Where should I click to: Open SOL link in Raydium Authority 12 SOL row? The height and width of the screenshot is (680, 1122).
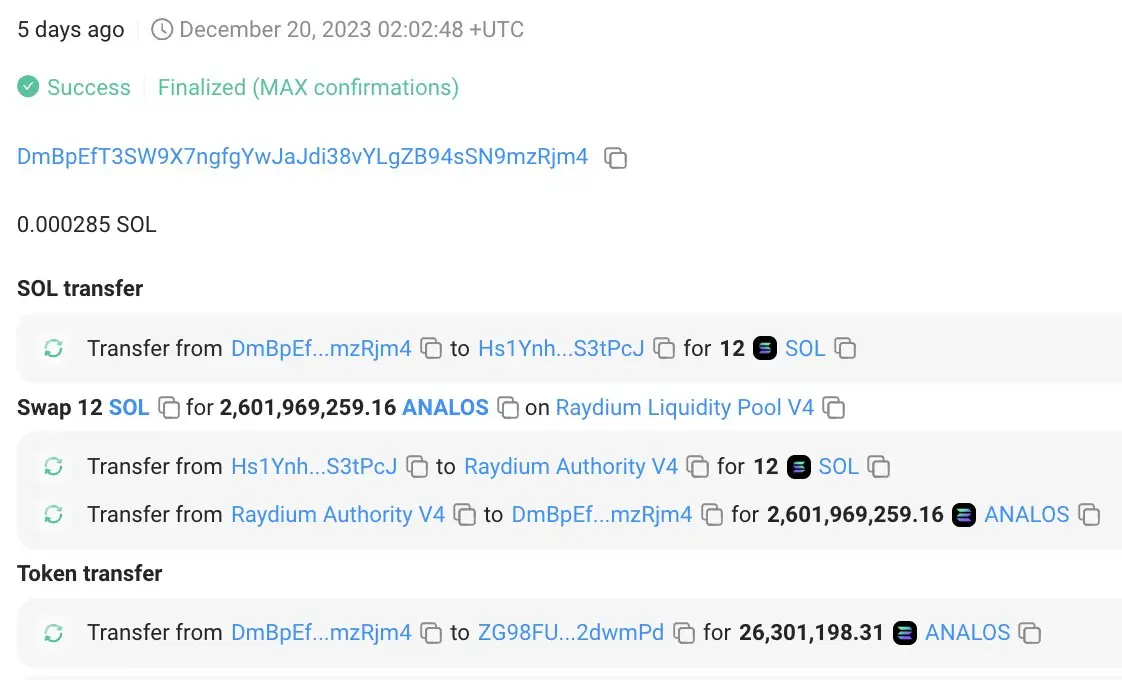click(x=839, y=467)
